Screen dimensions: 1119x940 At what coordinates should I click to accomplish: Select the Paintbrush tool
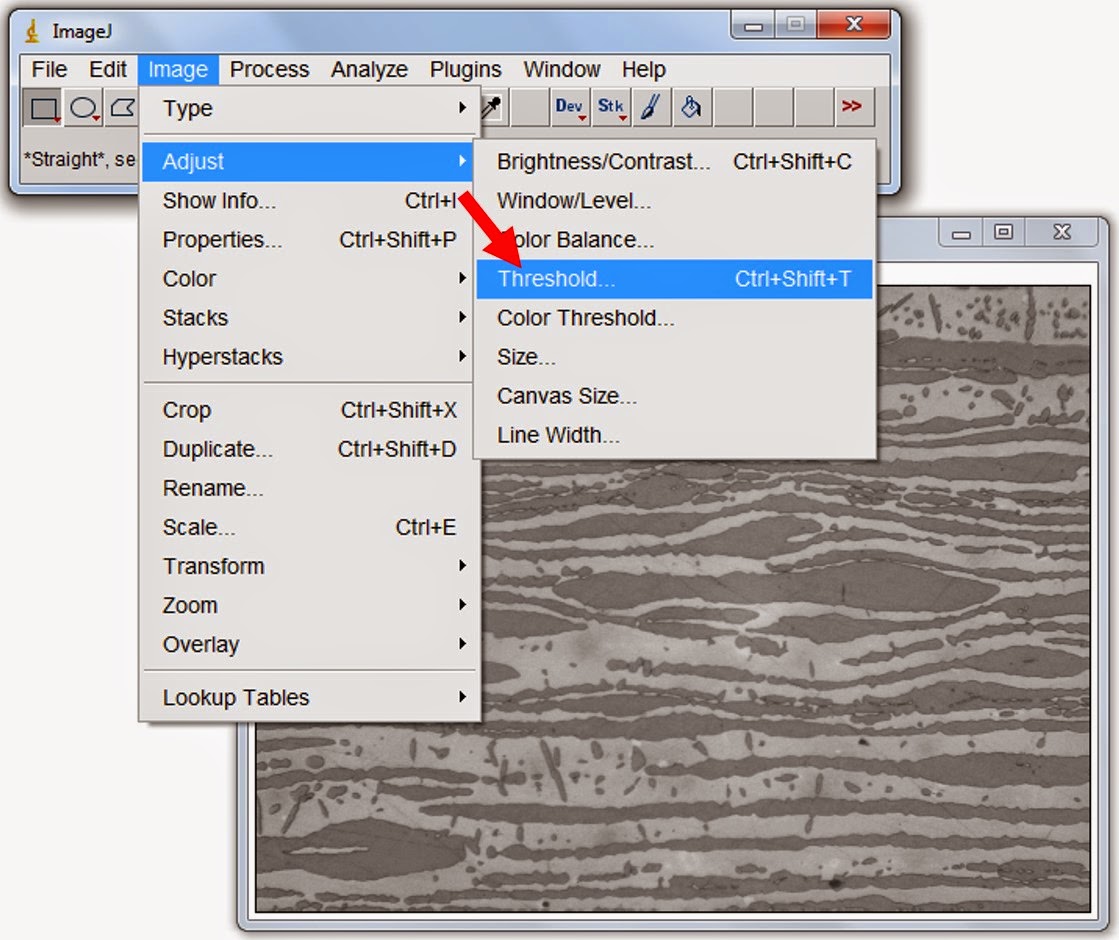click(651, 107)
